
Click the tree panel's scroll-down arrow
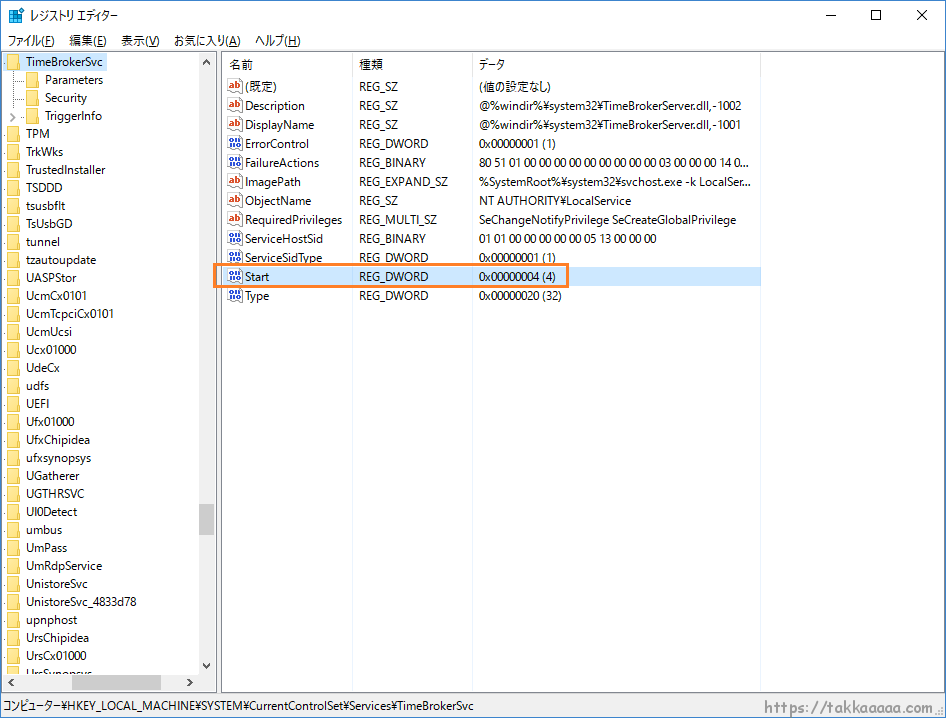tap(206, 665)
